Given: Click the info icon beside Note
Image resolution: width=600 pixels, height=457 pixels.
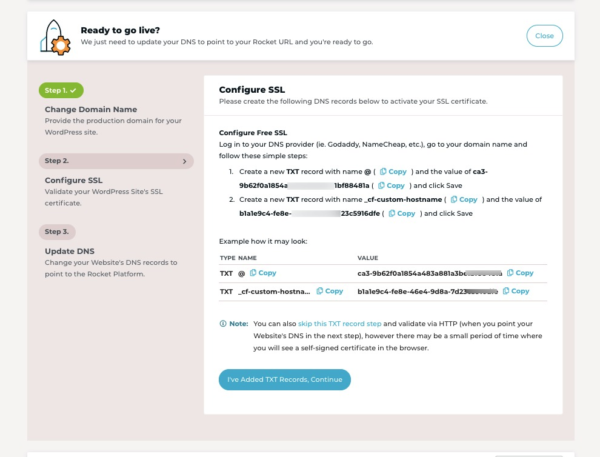Looking at the screenshot, I should (223, 324).
